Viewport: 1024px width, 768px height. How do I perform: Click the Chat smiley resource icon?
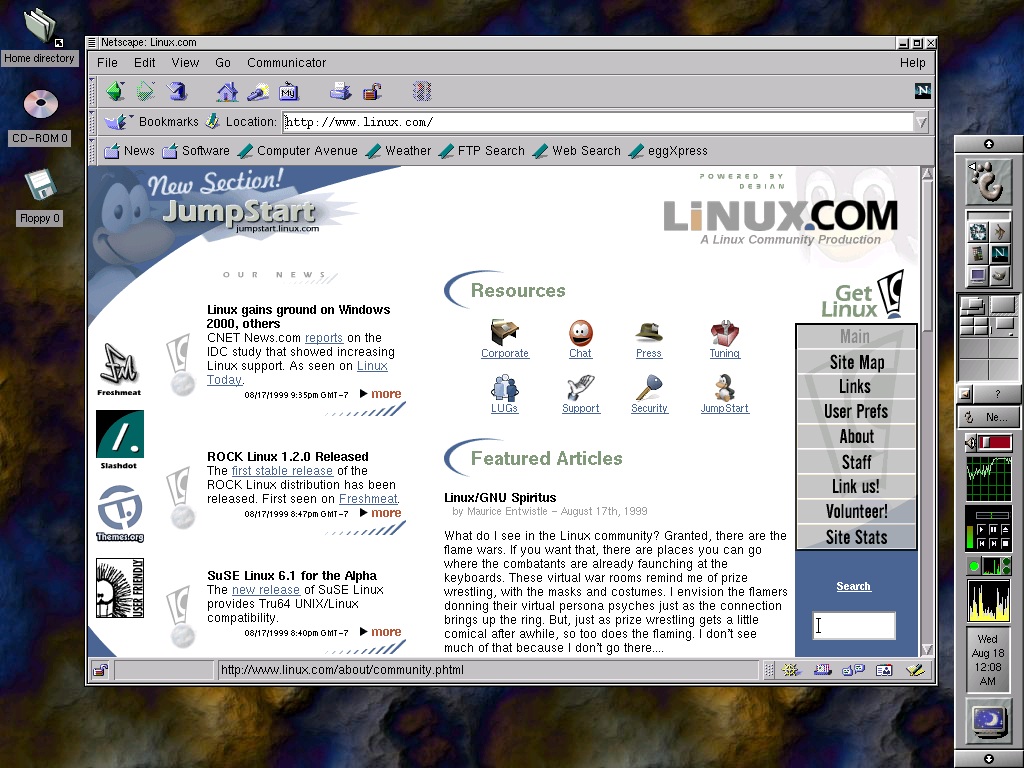tap(580, 333)
